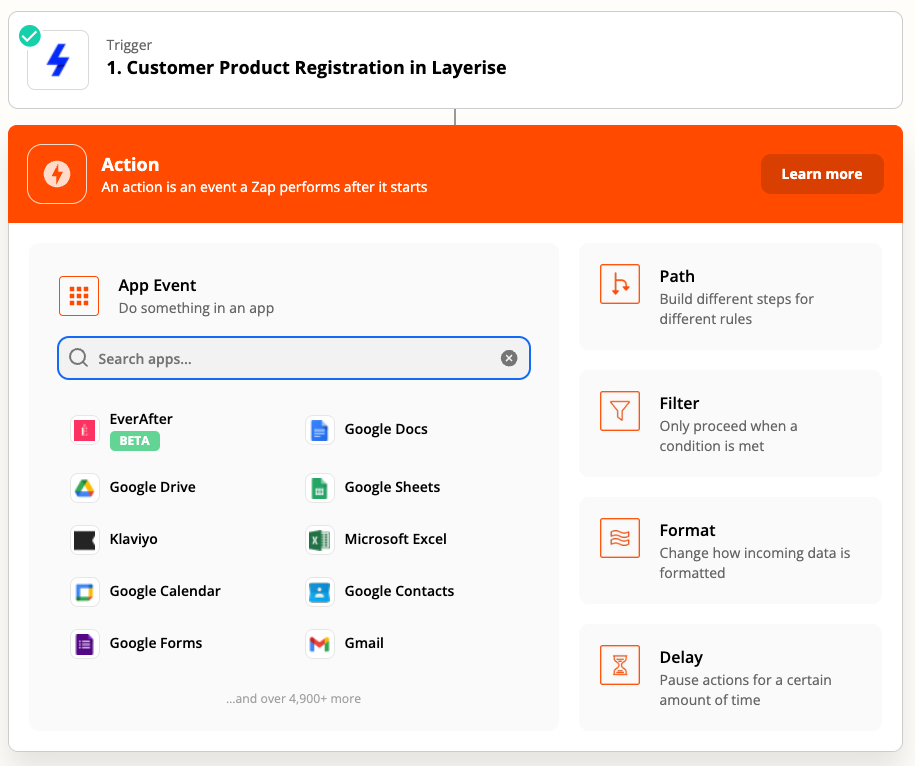Focus the Search apps input field

point(290,358)
